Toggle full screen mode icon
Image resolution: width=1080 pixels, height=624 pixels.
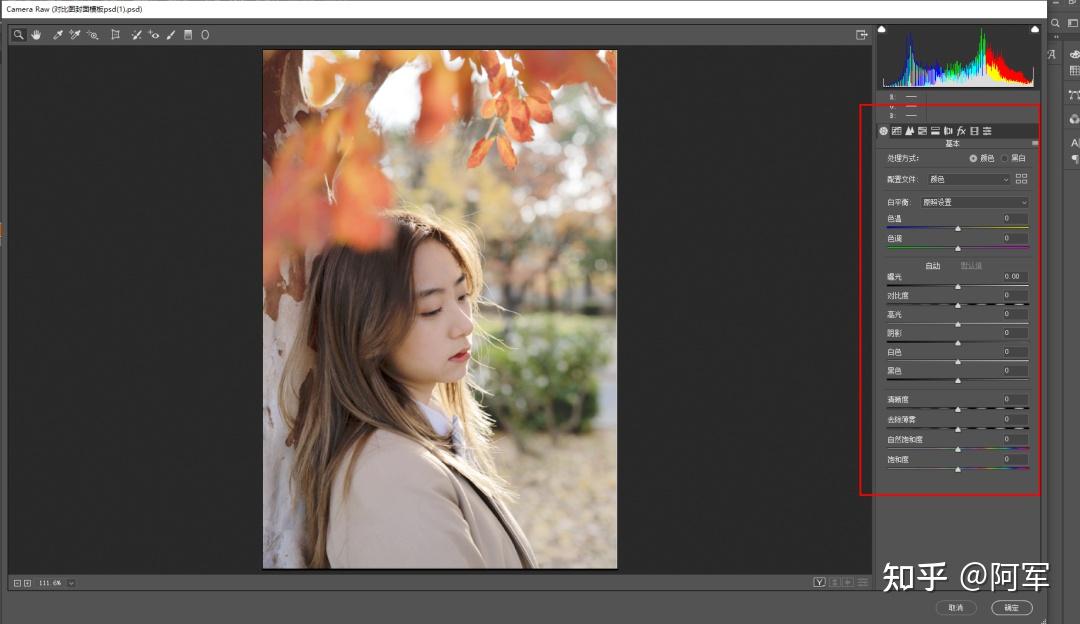(x=861, y=34)
